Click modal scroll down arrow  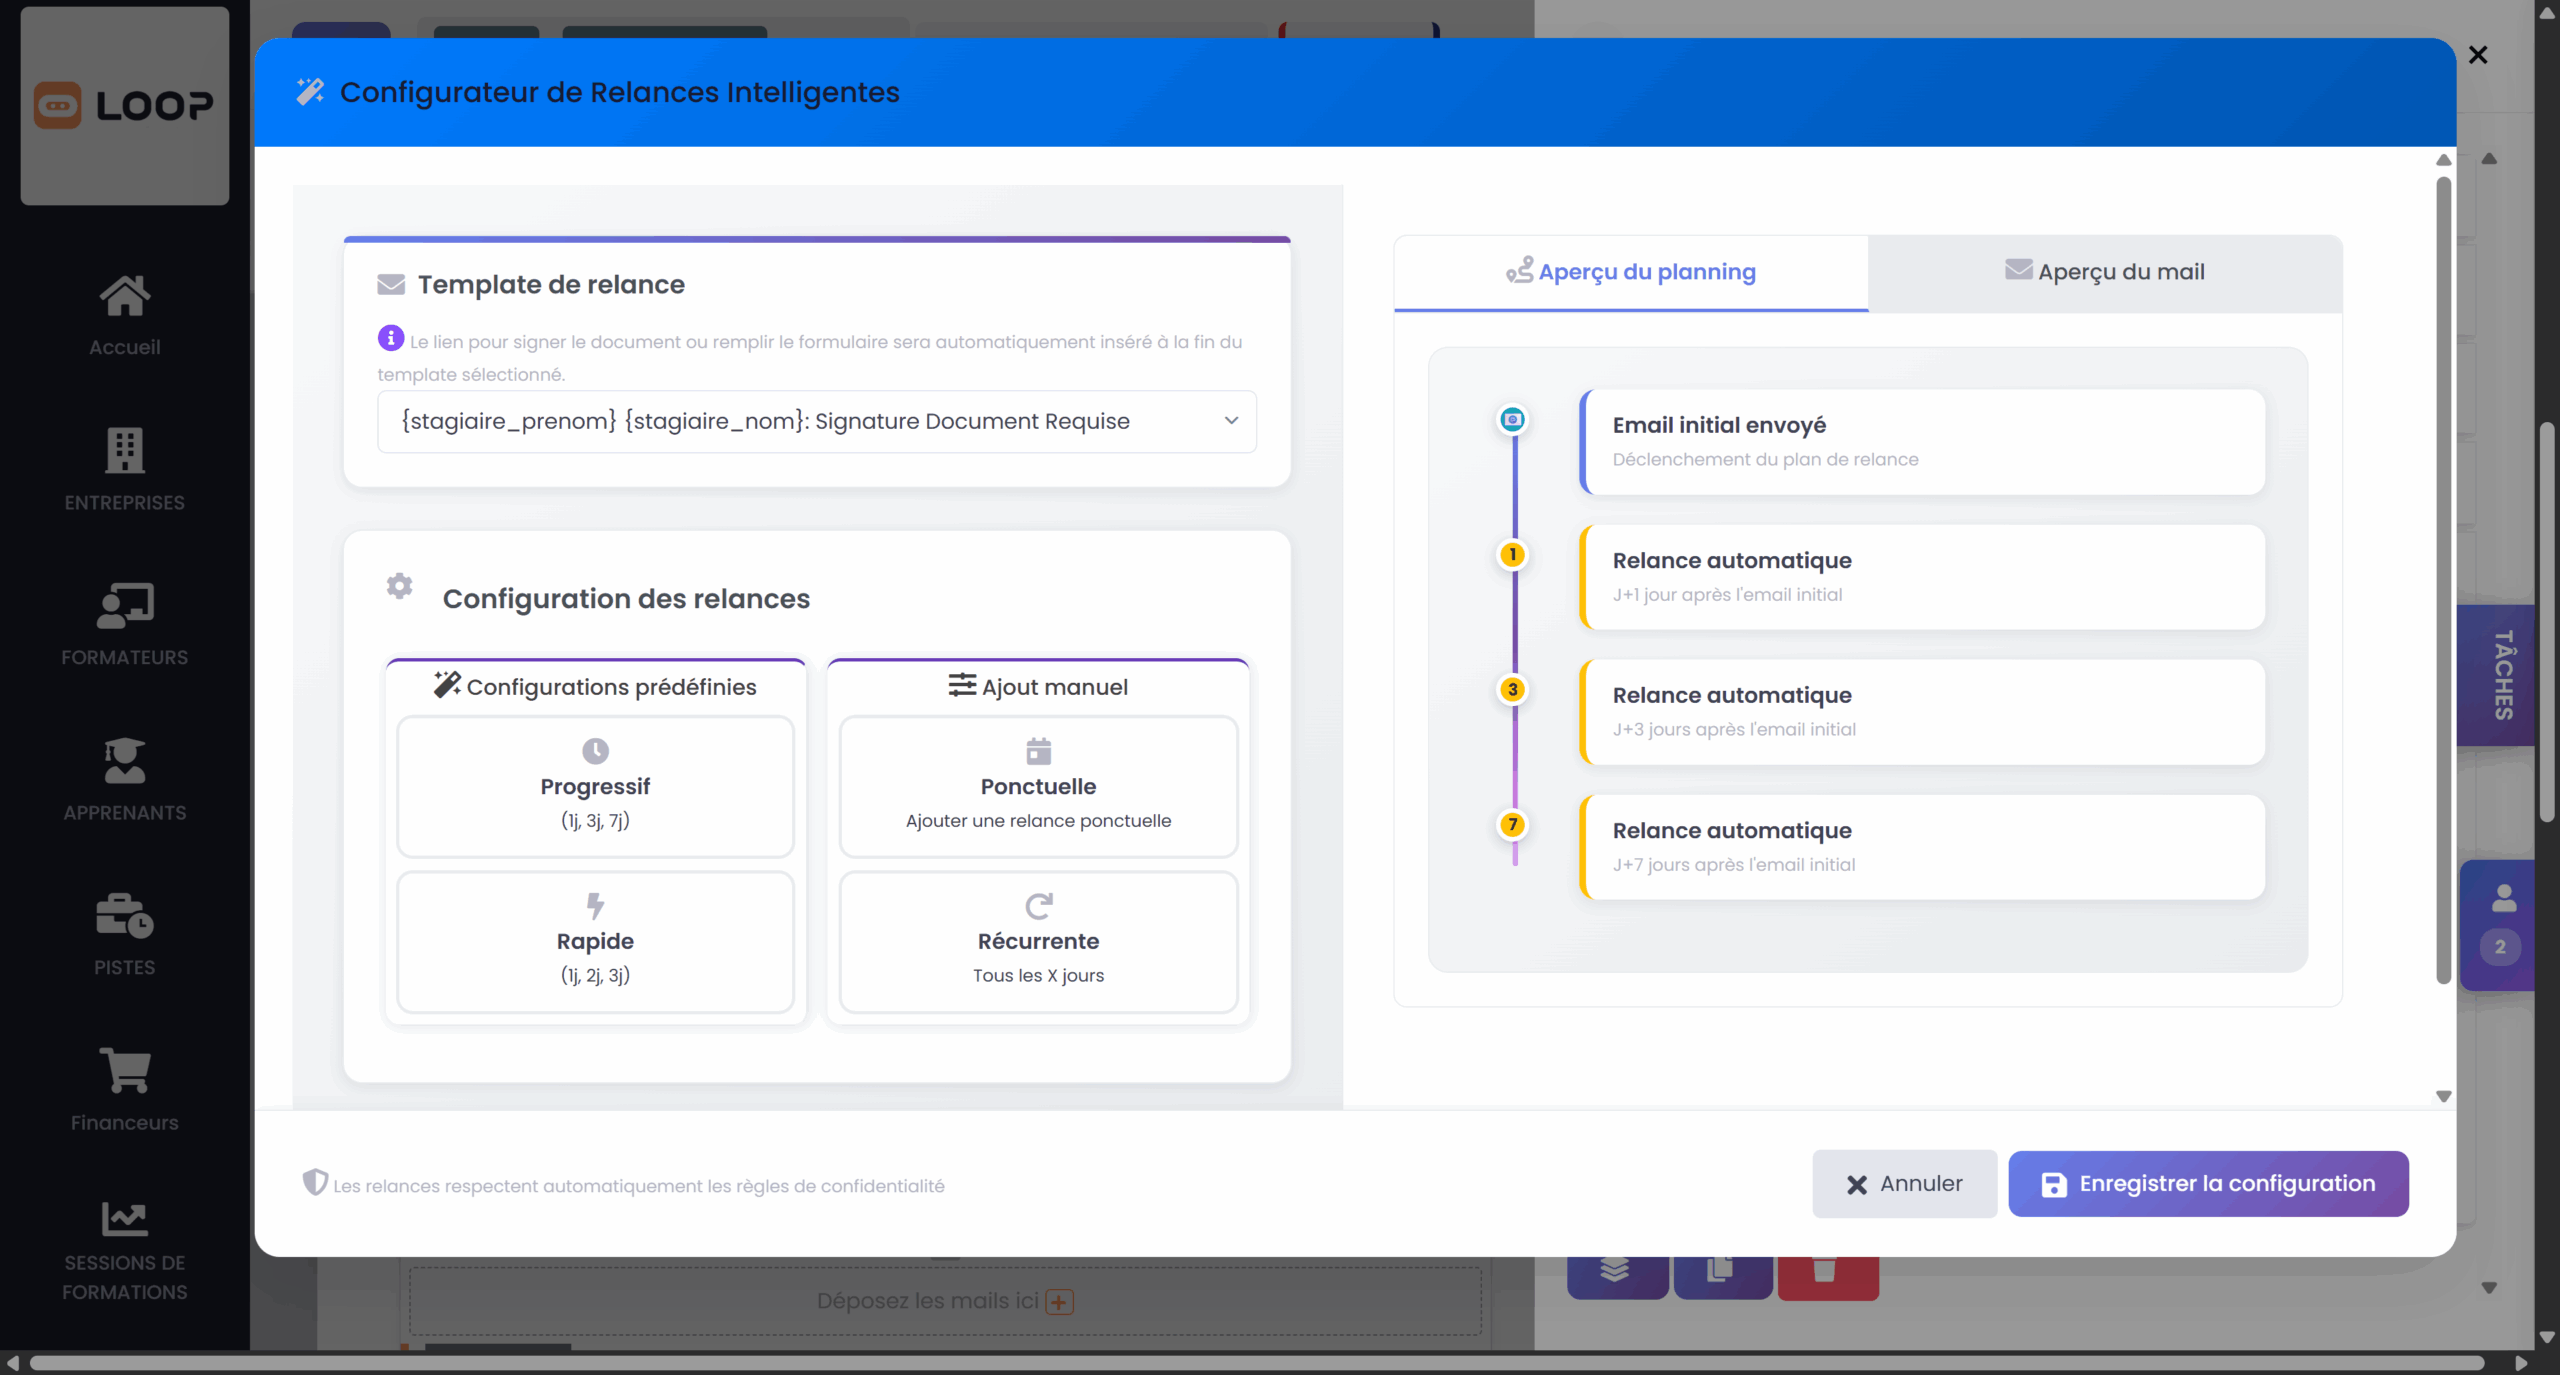click(x=2443, y=1096)
